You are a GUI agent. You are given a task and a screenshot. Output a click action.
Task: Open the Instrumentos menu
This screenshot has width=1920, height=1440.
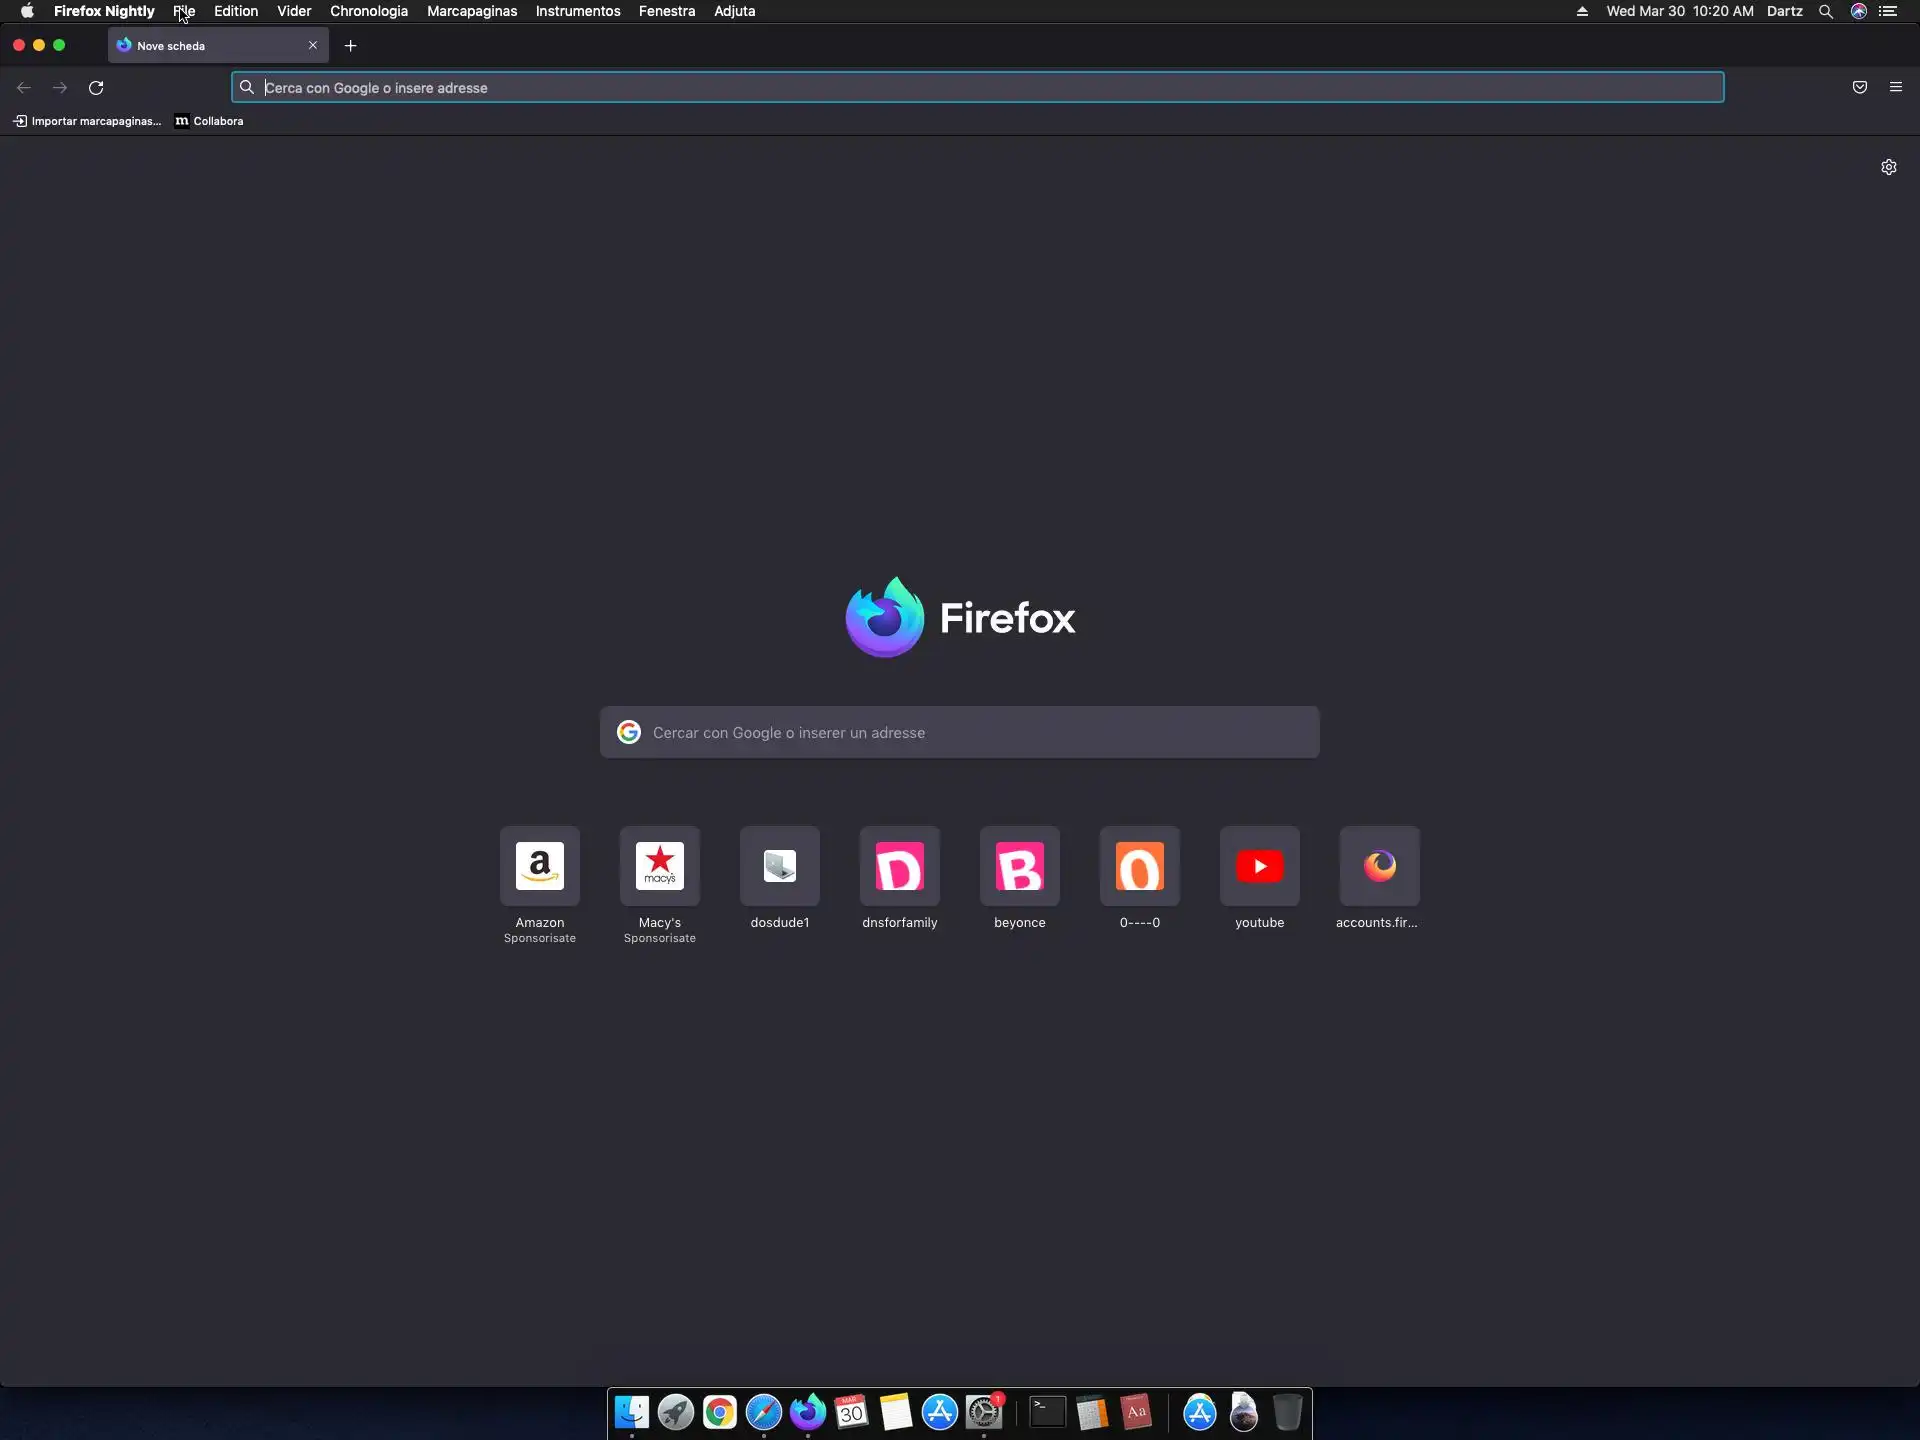point(577,11)
